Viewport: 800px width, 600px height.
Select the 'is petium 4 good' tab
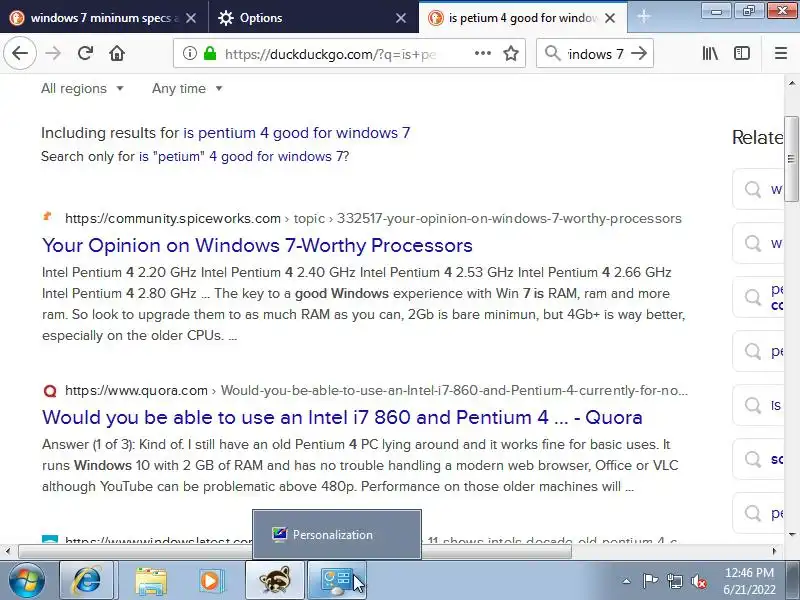pyautogui.click(x=523, y=17)
